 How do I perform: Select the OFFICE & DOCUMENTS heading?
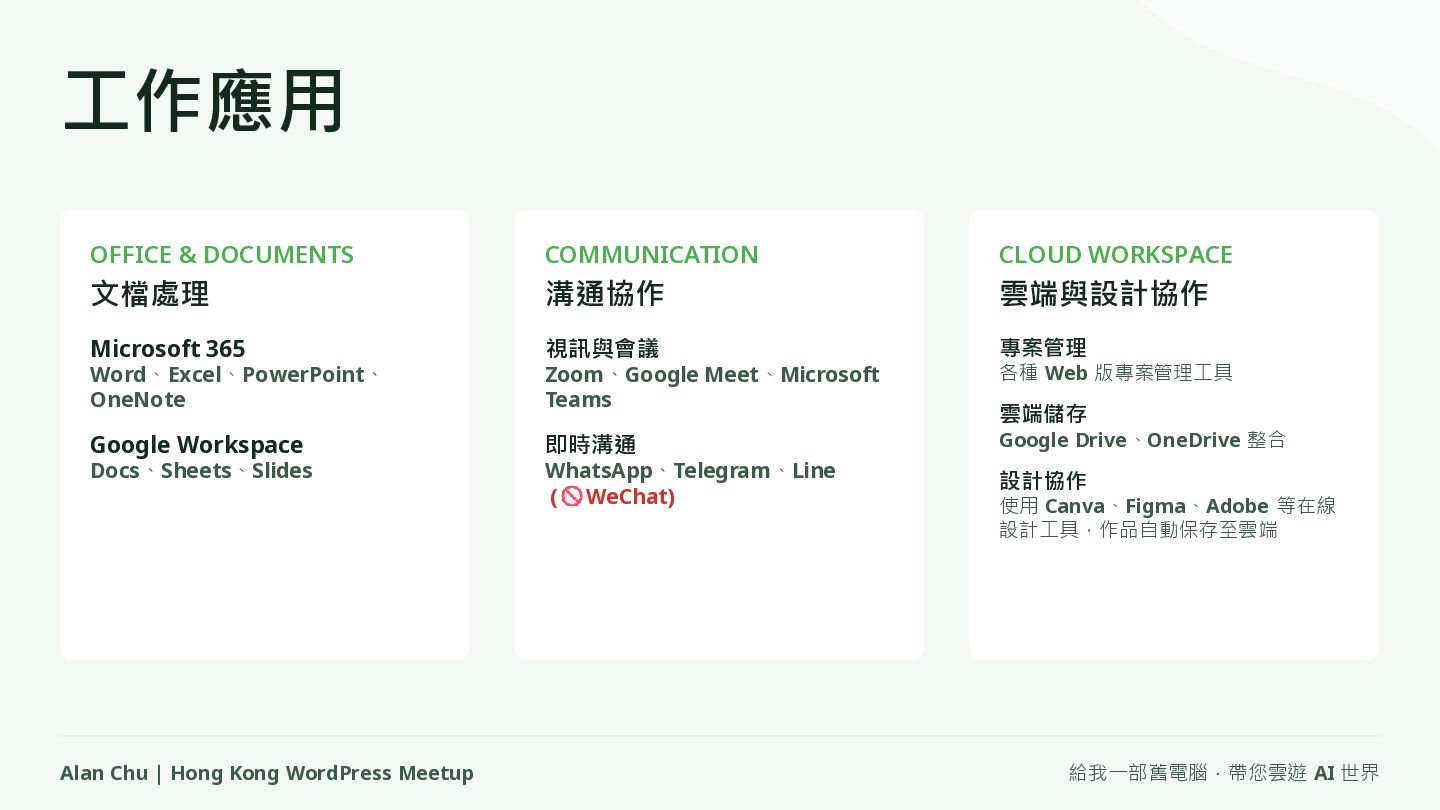[222, 255]
